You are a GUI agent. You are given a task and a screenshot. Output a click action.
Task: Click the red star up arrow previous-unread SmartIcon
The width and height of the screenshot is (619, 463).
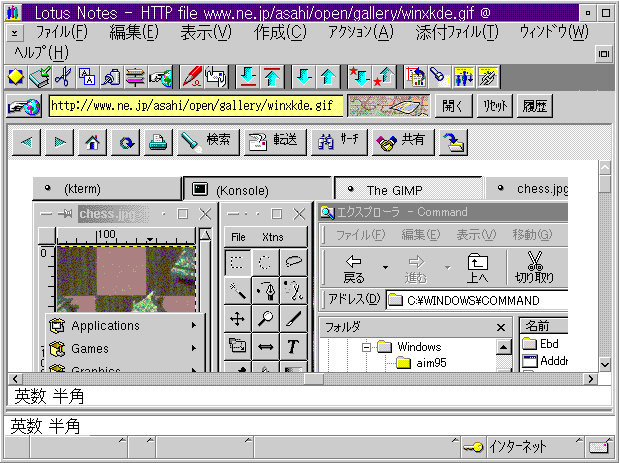tap(384, 77)
